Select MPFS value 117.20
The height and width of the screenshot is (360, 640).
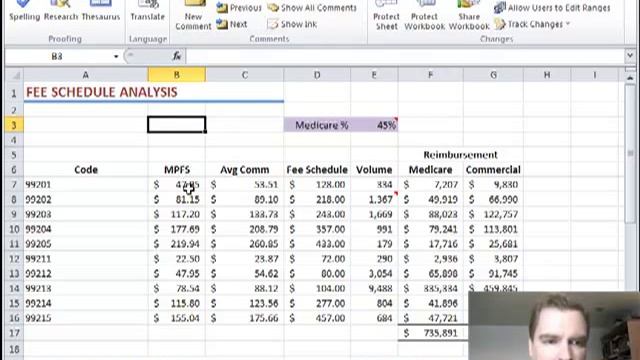[x=176, y=214]
